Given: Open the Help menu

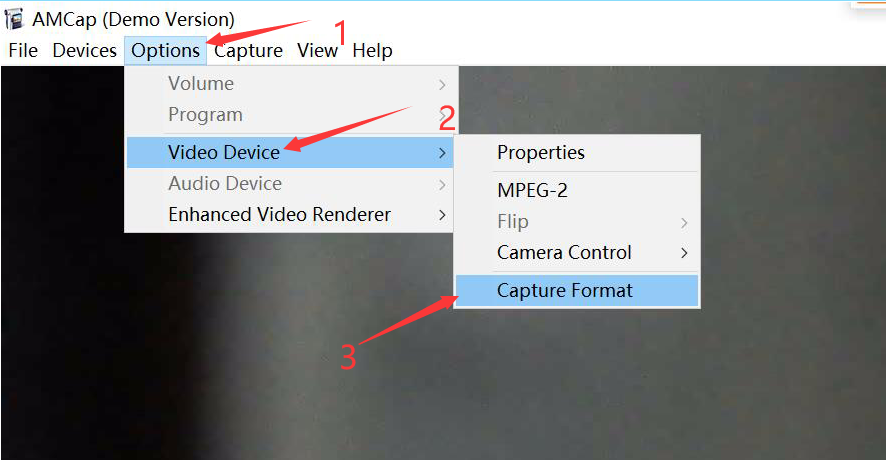Looking at the screenshot, I should (372, 50).
